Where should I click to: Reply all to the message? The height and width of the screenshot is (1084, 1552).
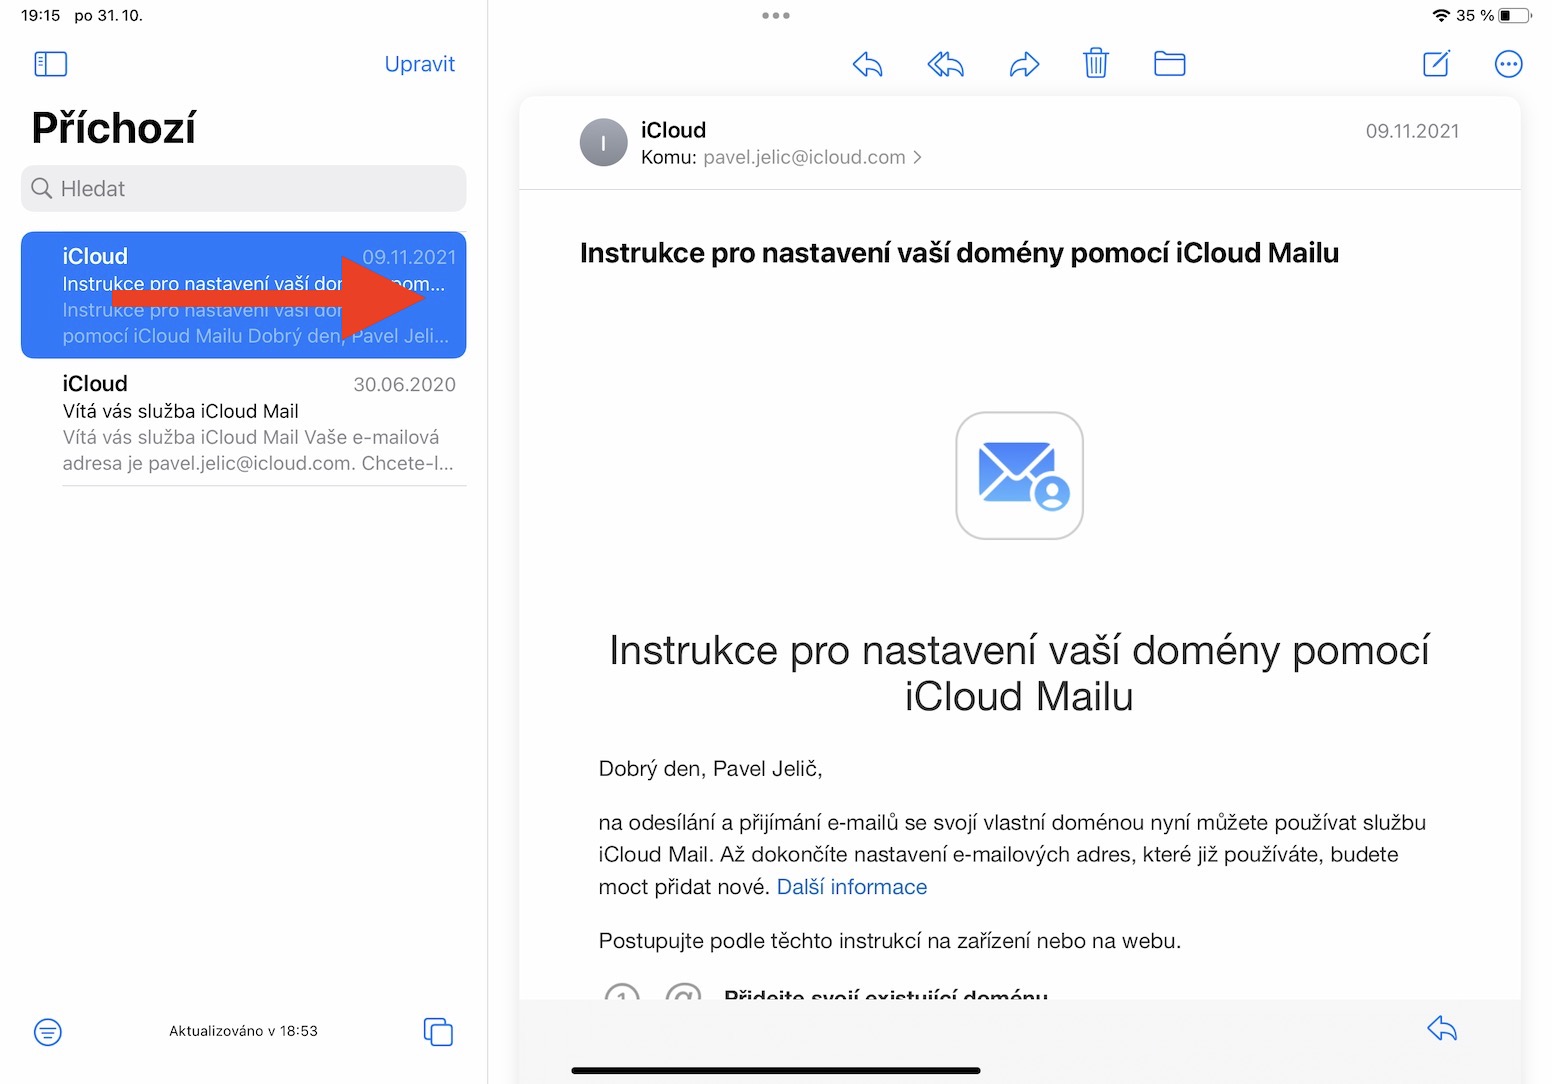pos(946,65)
